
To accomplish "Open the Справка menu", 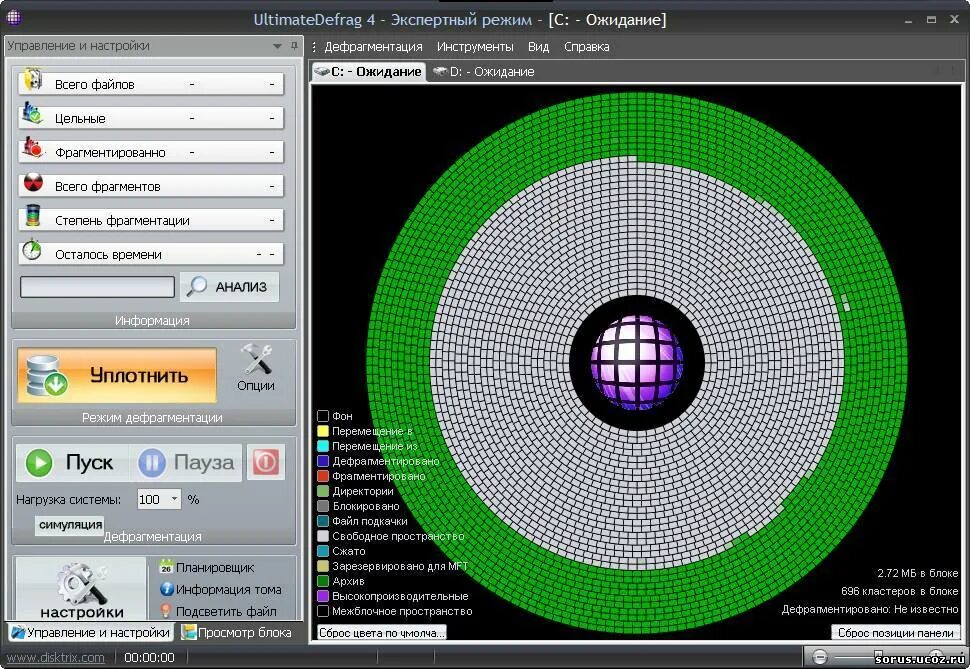I will coord(586,46).
